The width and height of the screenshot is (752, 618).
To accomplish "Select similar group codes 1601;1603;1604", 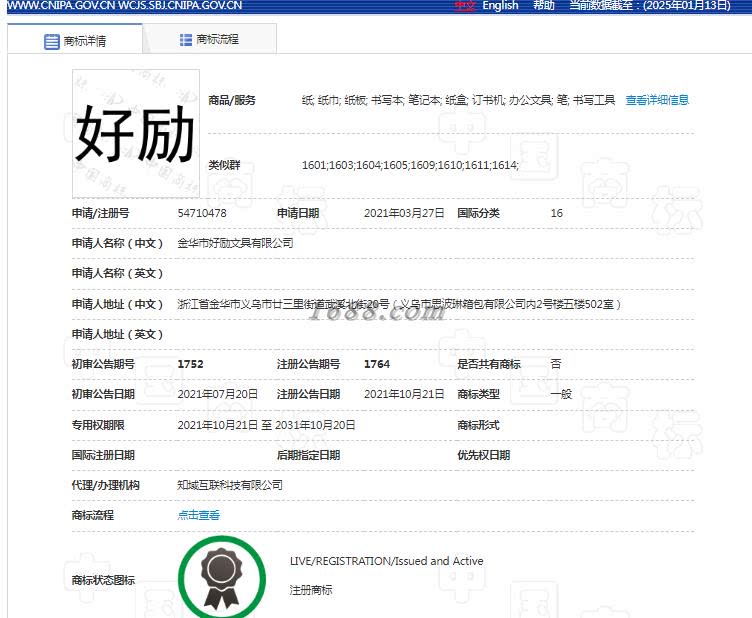I will click(x=411, y=165).
